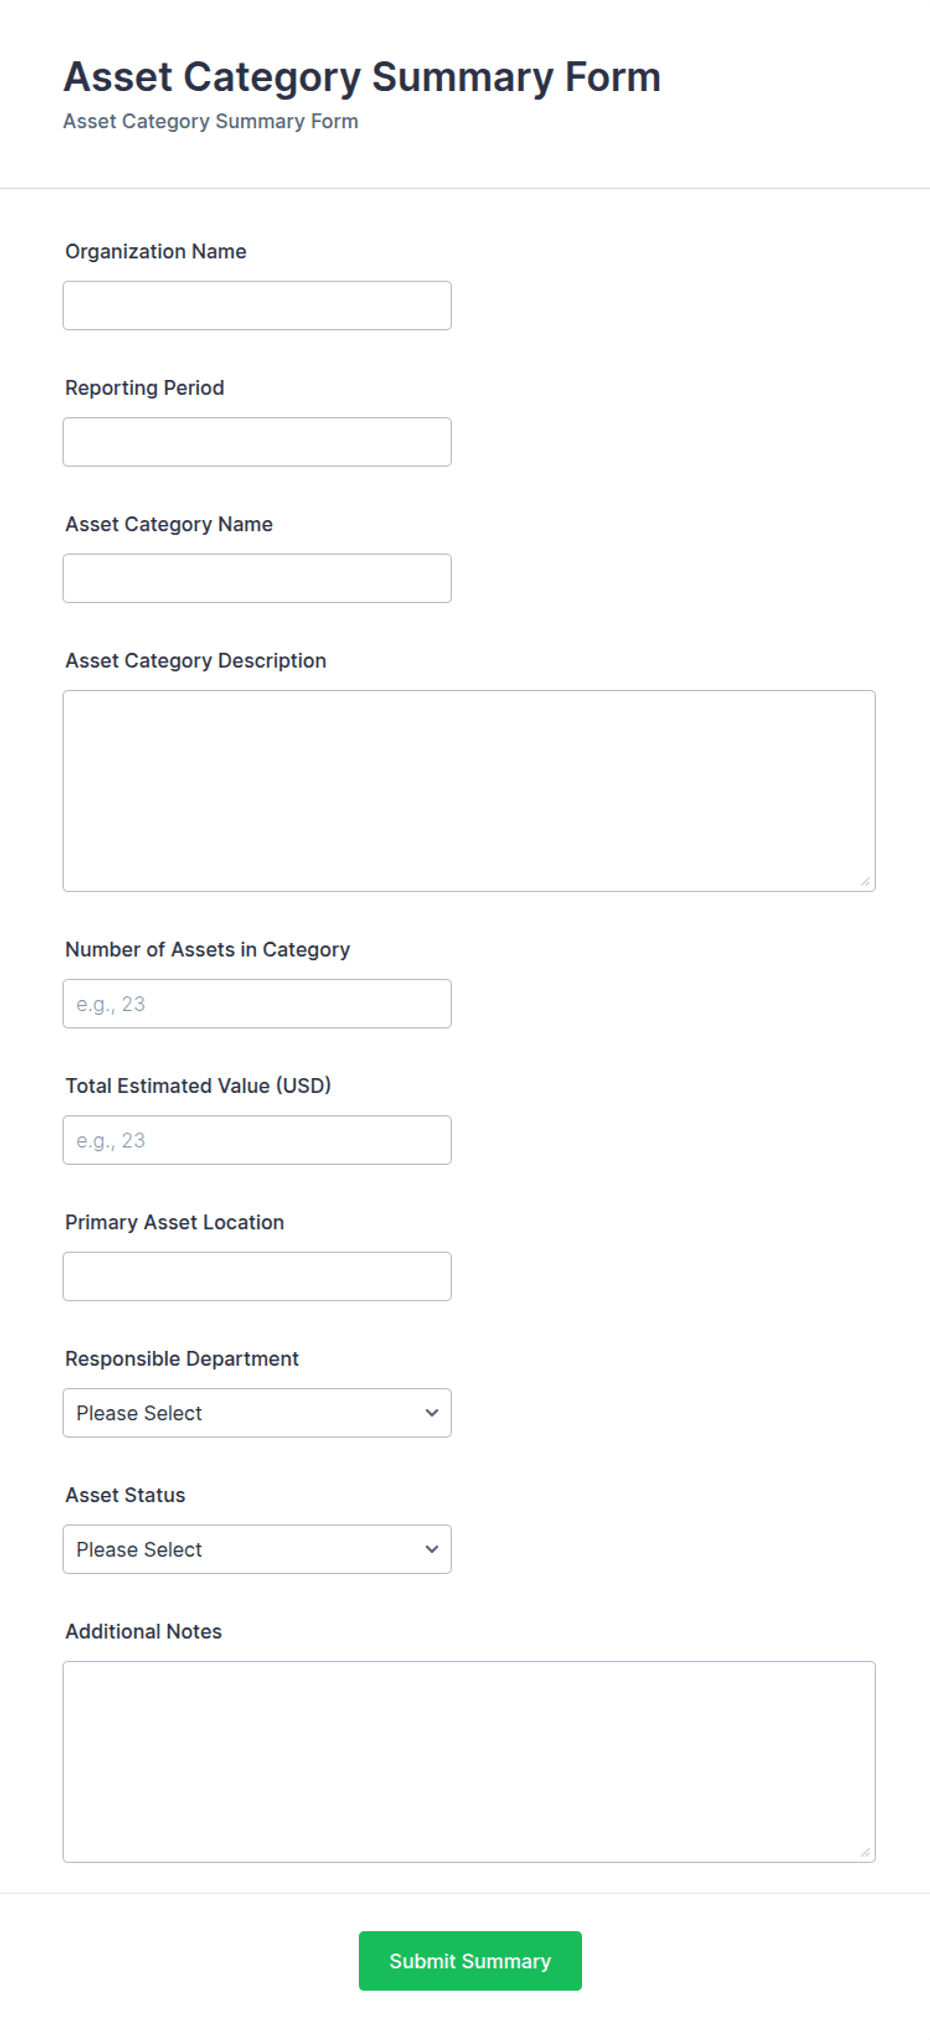Click the gray Asset Category Summary Form subtitle
The width and height of the screenshot is (930, 2040).
tap(211, 121)
